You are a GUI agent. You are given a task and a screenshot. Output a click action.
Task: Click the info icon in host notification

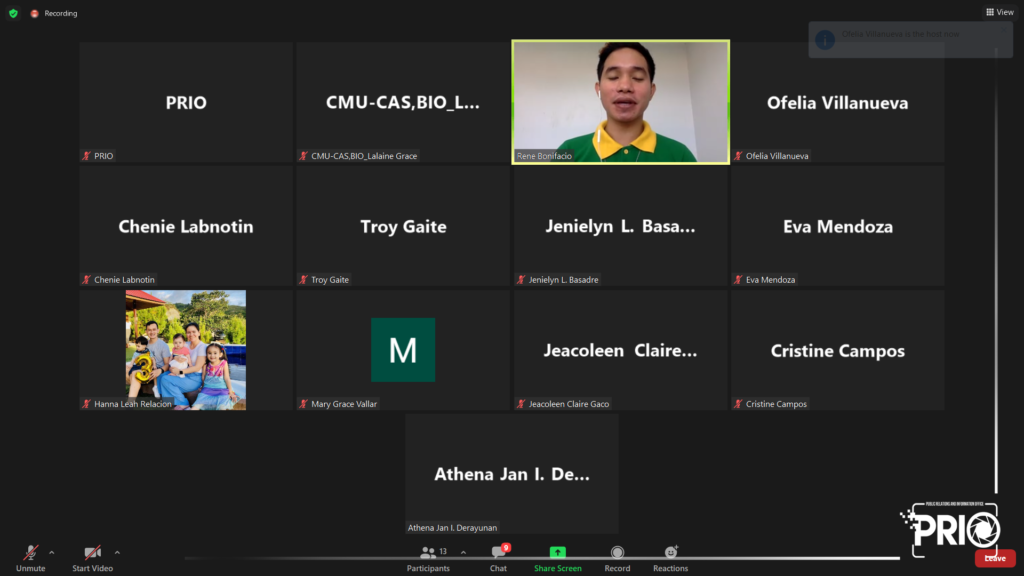click(825, 39)
